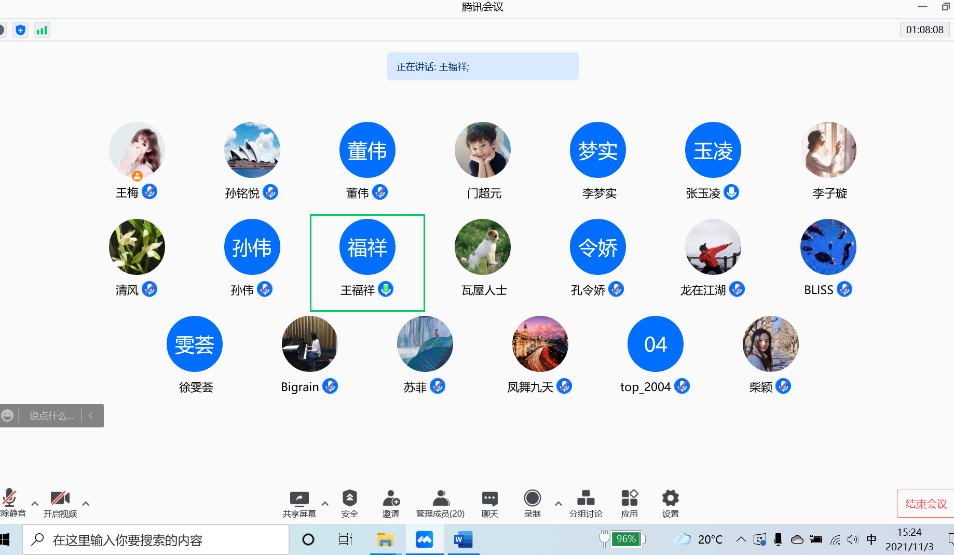954x555 pixels.
Task: Open Manage Members (管理成员) panel
Action: click(x=440, y=499)
